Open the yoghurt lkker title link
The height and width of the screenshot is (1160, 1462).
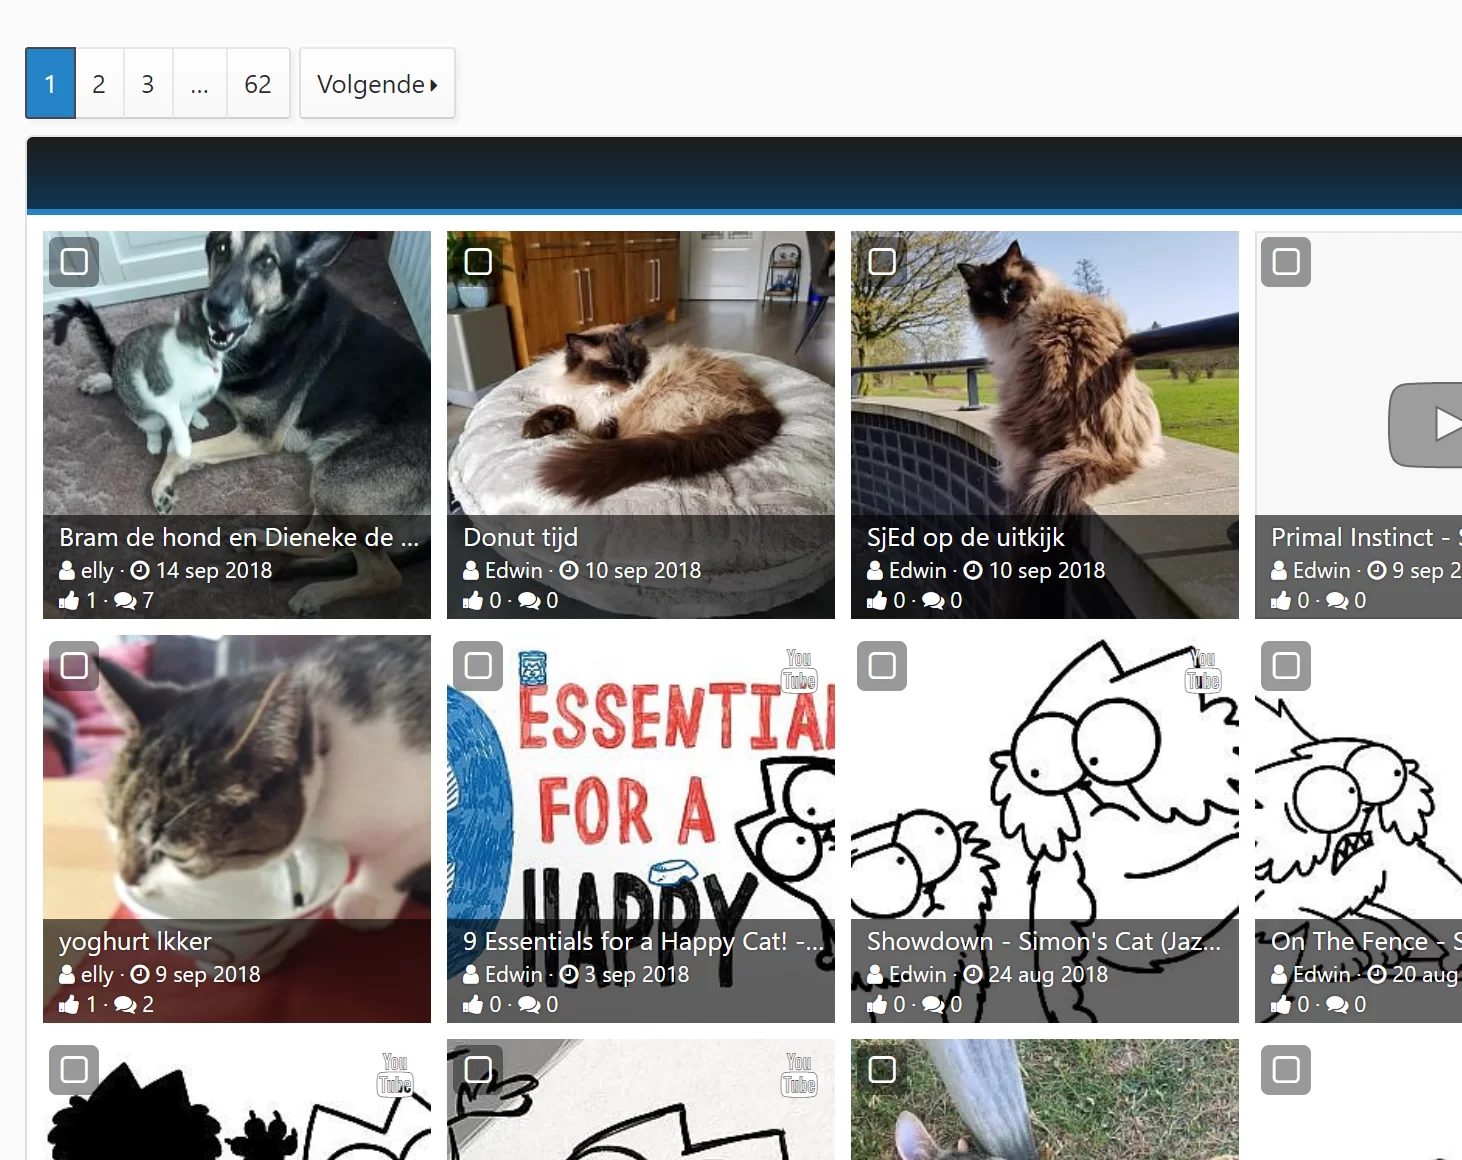click(x=135, y=941)
